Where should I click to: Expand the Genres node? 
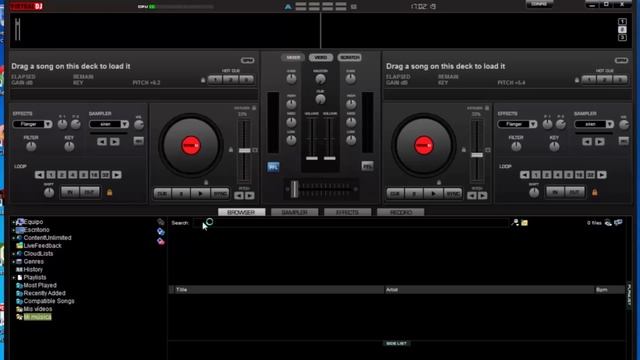pyautogui.click(x=13, y=262)
